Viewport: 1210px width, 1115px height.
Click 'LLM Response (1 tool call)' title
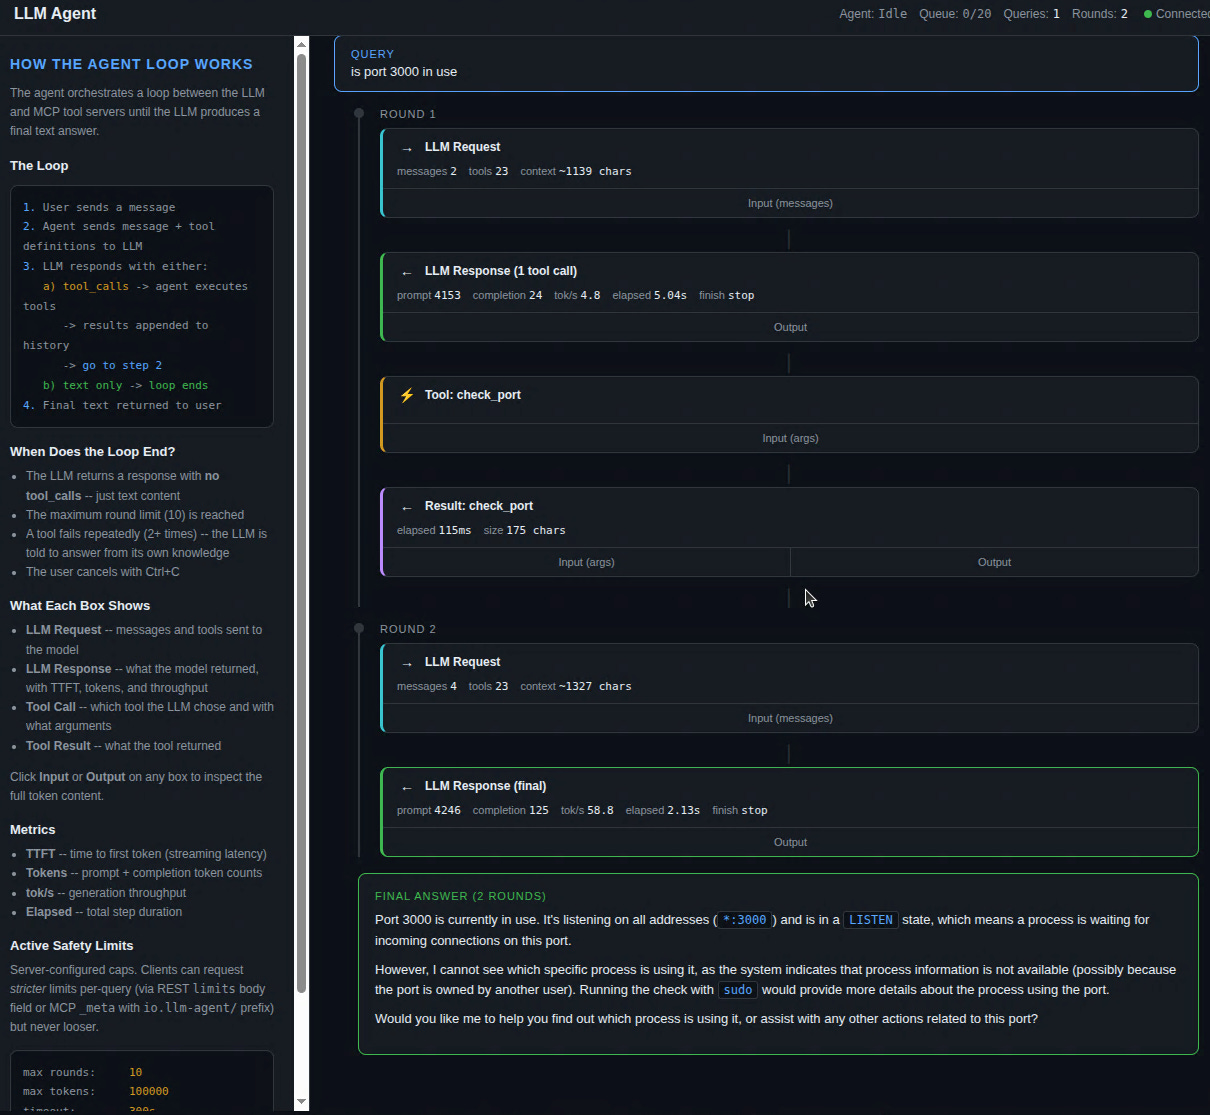click(x=501, y=271)
